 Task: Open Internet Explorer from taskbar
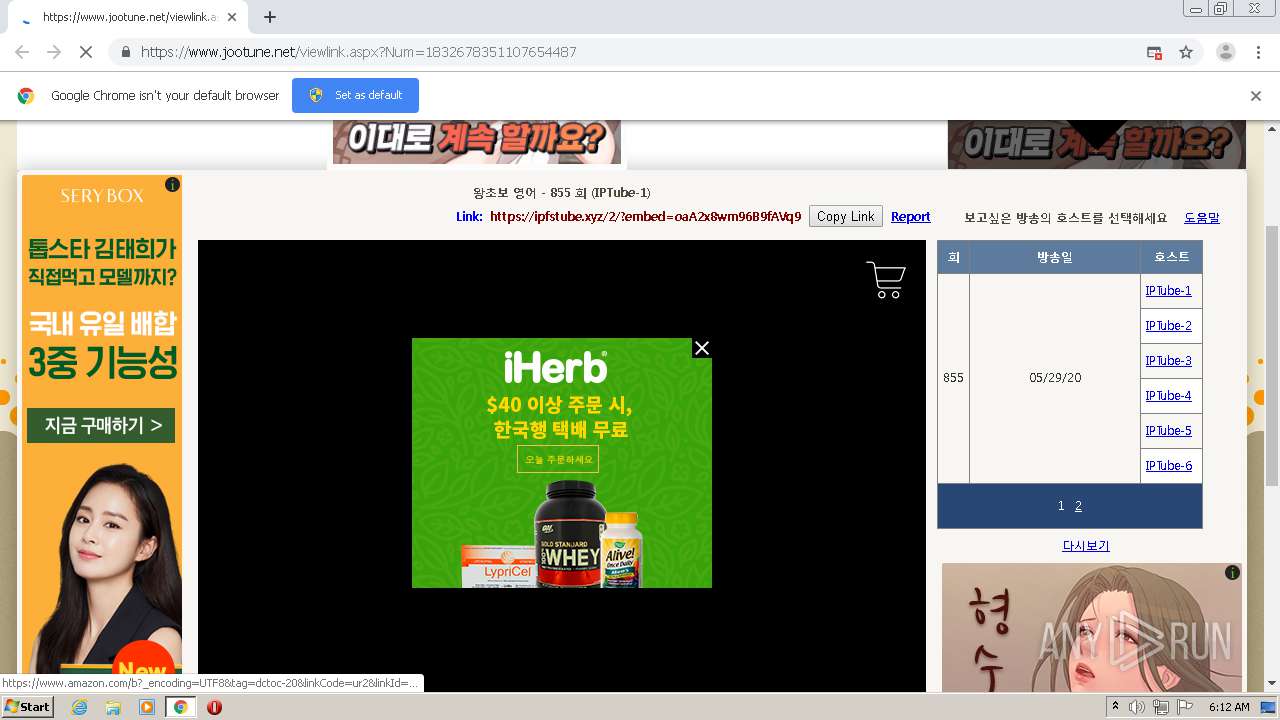[x=80, y=707]
